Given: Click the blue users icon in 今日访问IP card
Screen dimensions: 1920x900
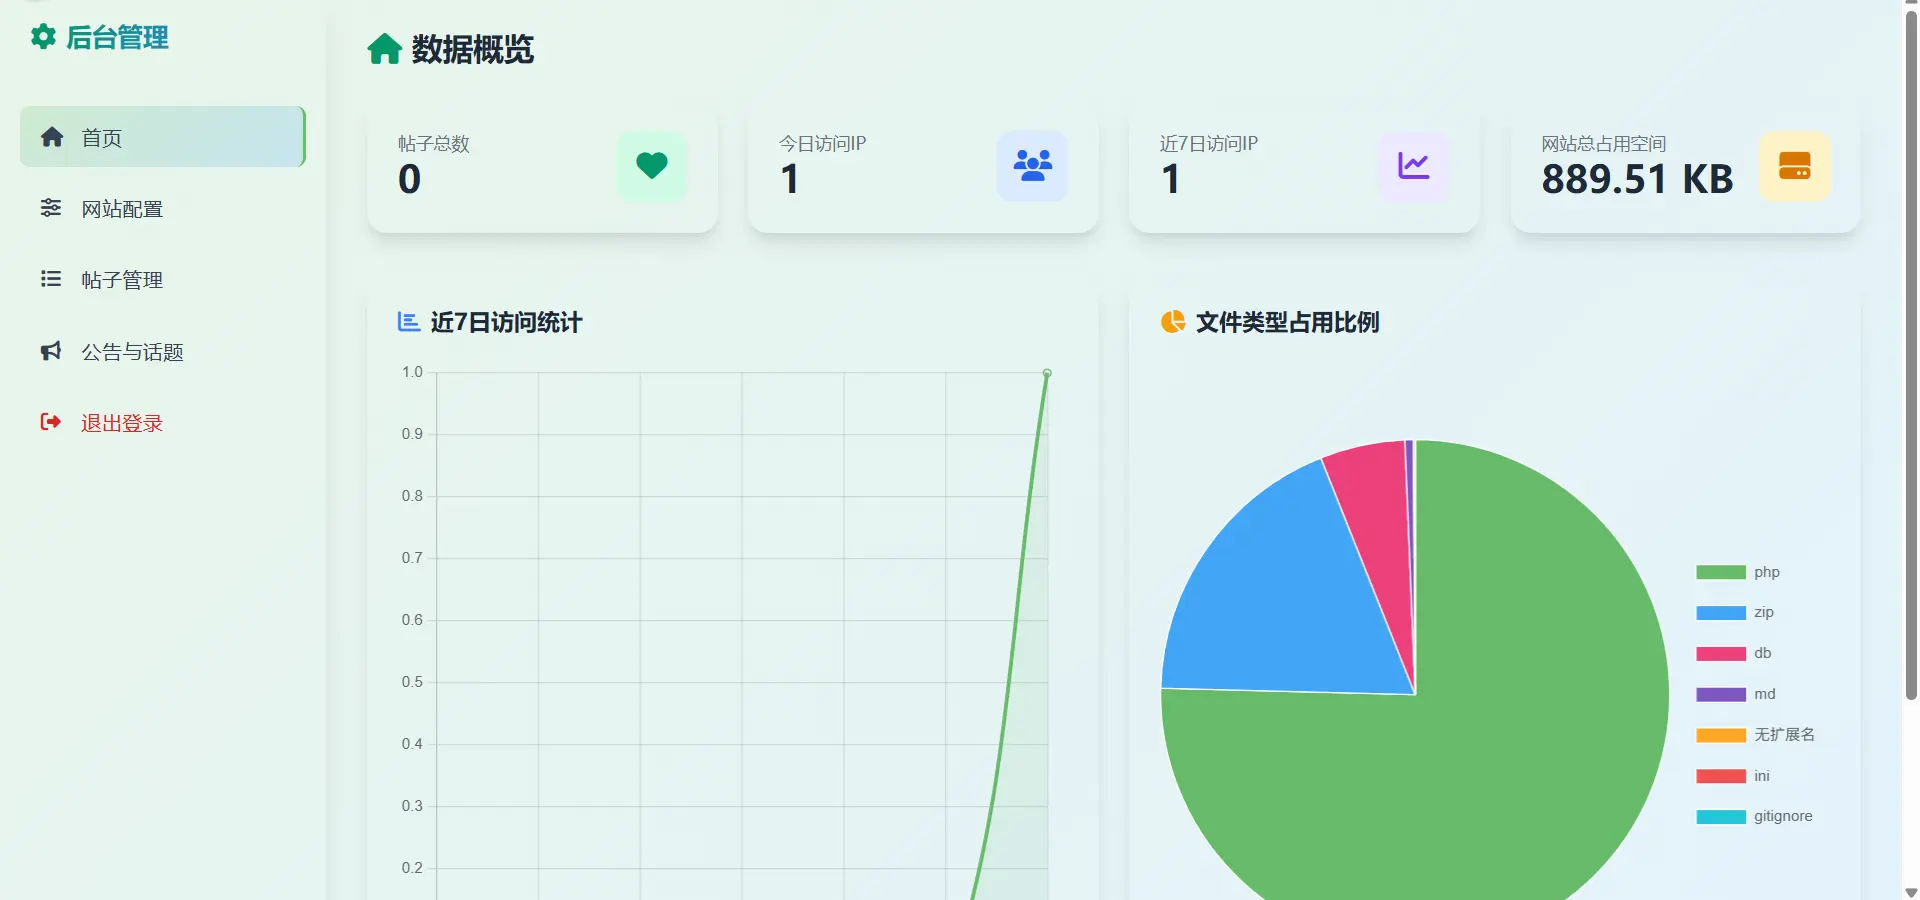Looking at the screenshot, I should [x=1032, y=166].
